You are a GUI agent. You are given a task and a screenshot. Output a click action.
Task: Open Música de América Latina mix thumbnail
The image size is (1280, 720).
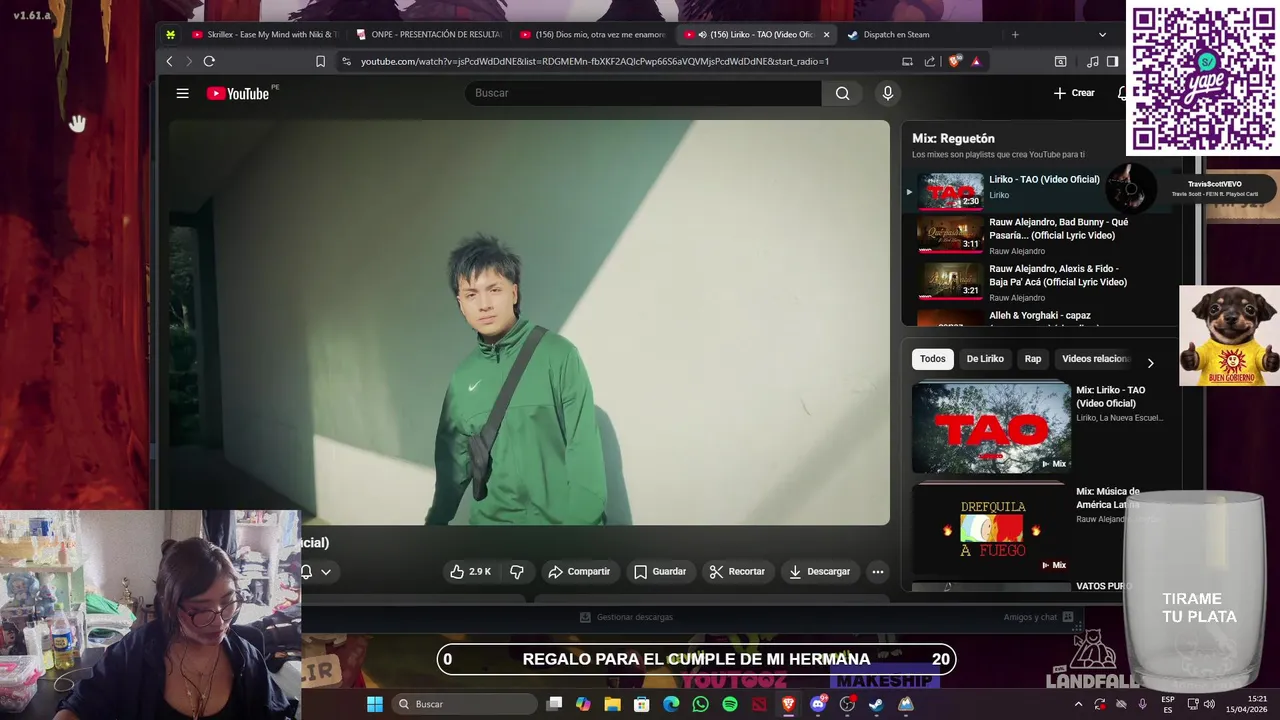point(991,530)
